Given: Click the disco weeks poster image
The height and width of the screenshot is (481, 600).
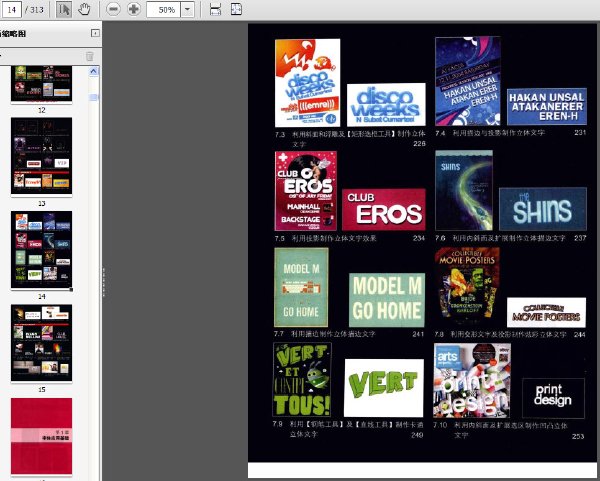Looking at the screenshot, I should pyautogui.click(x=307, y=83).
